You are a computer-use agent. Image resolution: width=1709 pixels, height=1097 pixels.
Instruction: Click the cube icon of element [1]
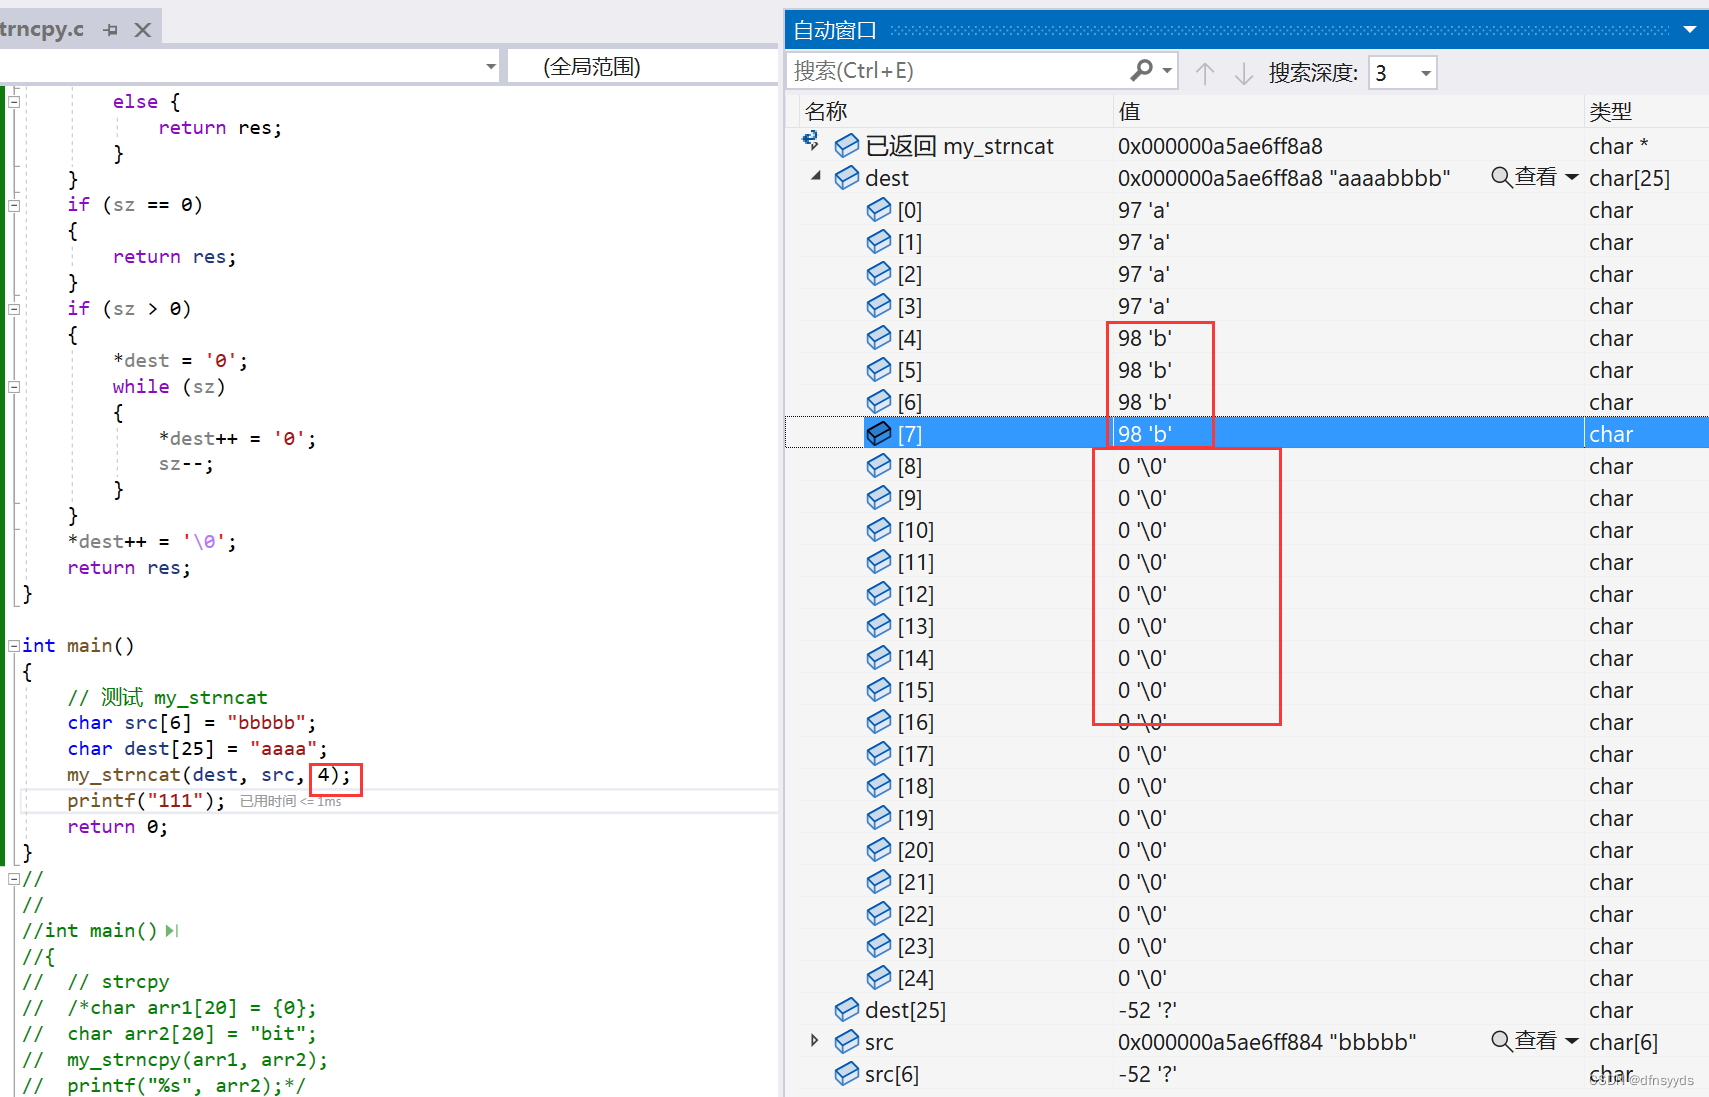pyautogui.click(x=879, y=242)
